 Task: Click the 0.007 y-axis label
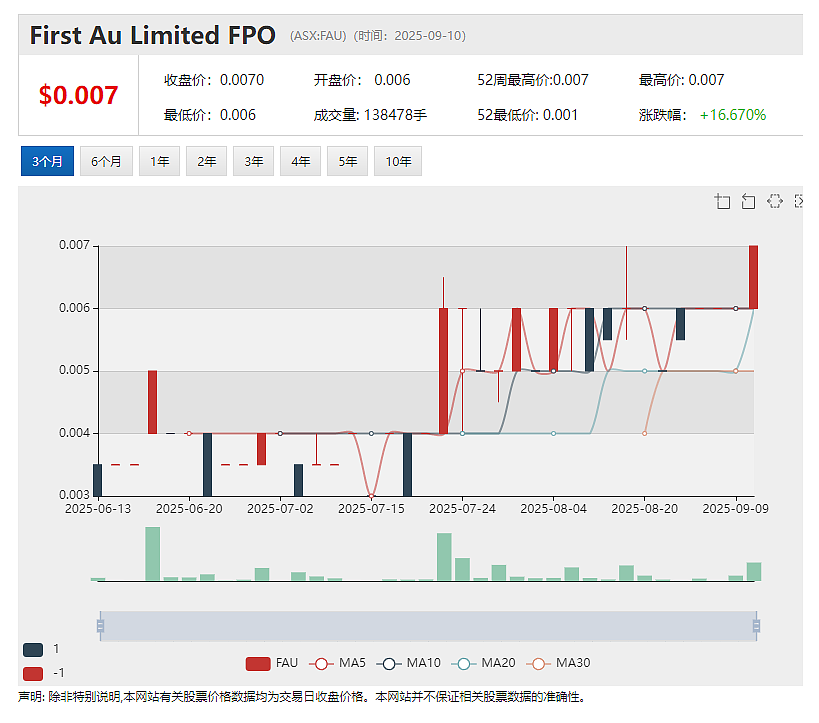coord(74,245)
